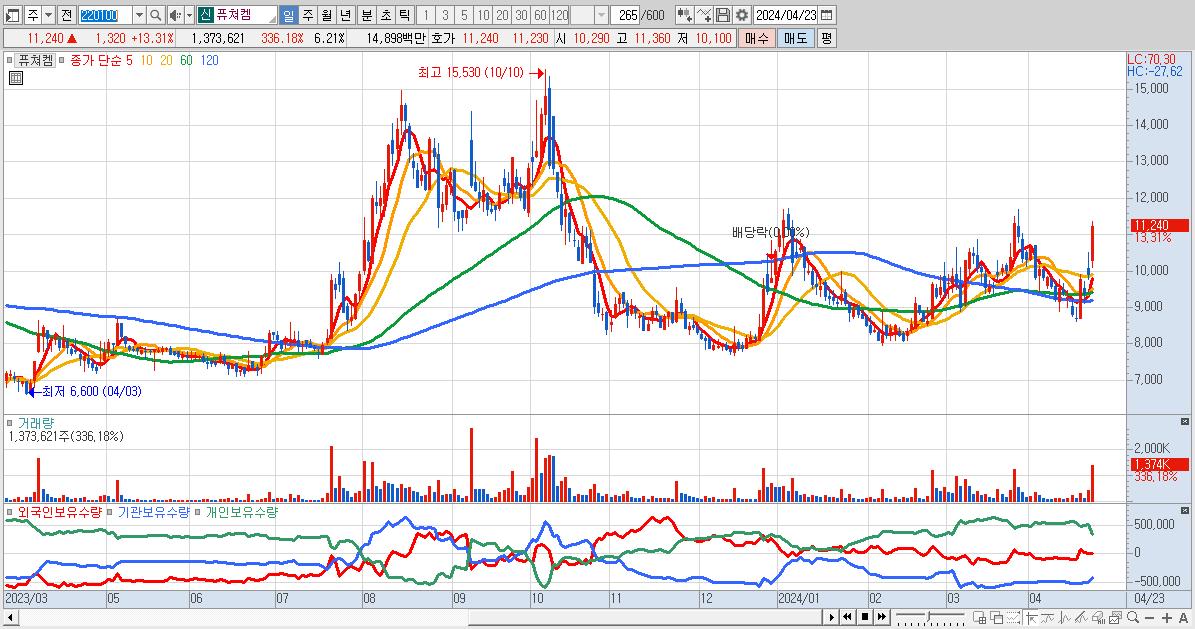Click the speaker sound alert icon

coord(175,14)
